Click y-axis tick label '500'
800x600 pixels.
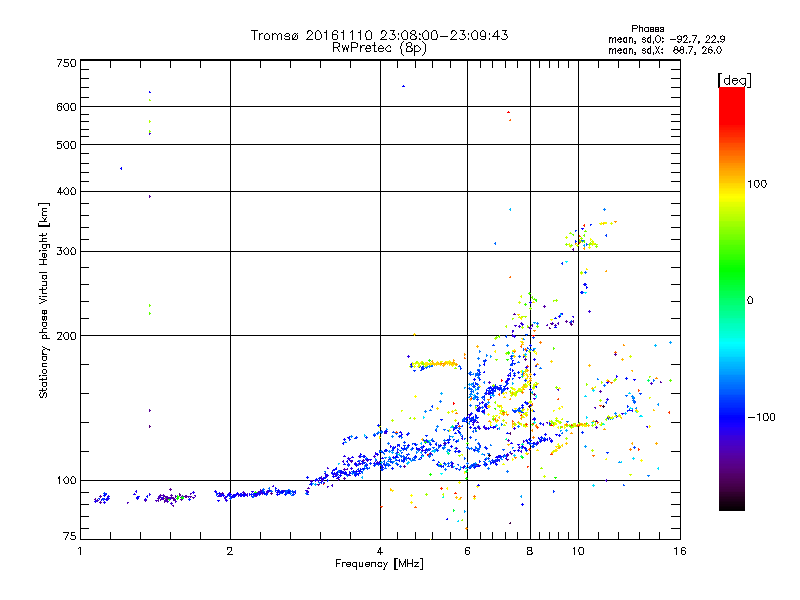click(67, 145)
